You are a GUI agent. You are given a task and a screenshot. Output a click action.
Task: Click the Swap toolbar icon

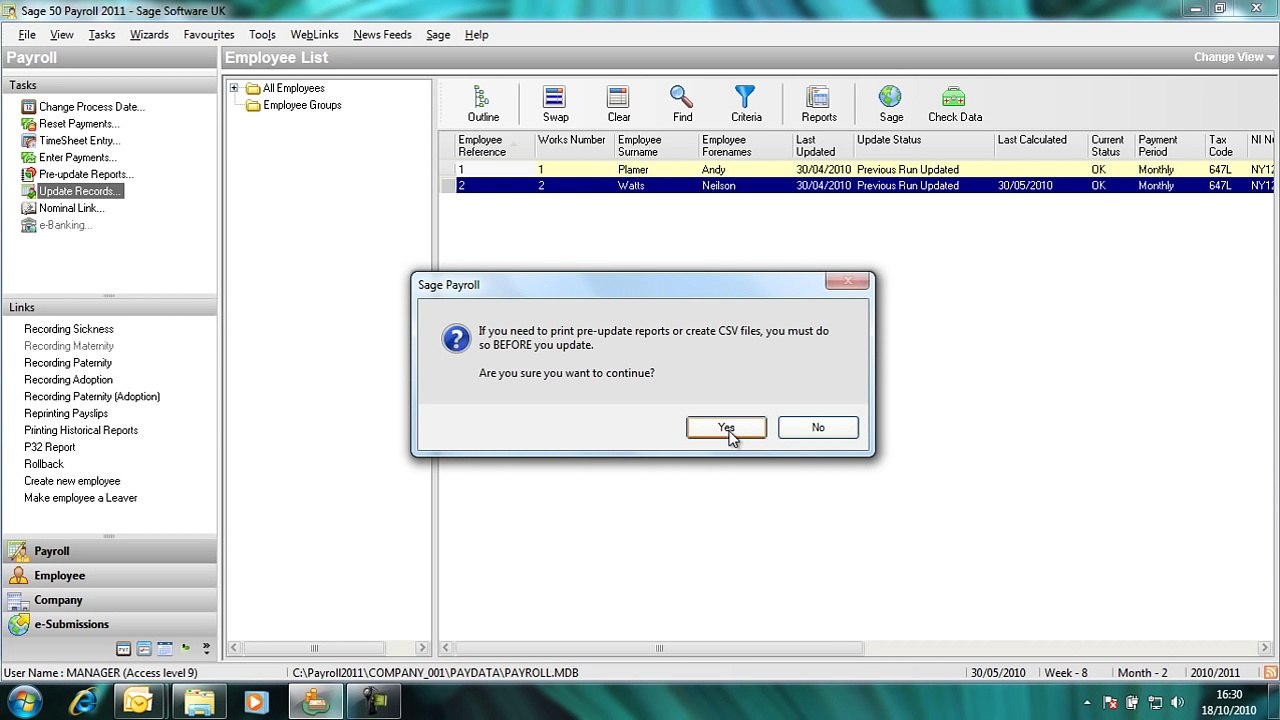point(555,104)
